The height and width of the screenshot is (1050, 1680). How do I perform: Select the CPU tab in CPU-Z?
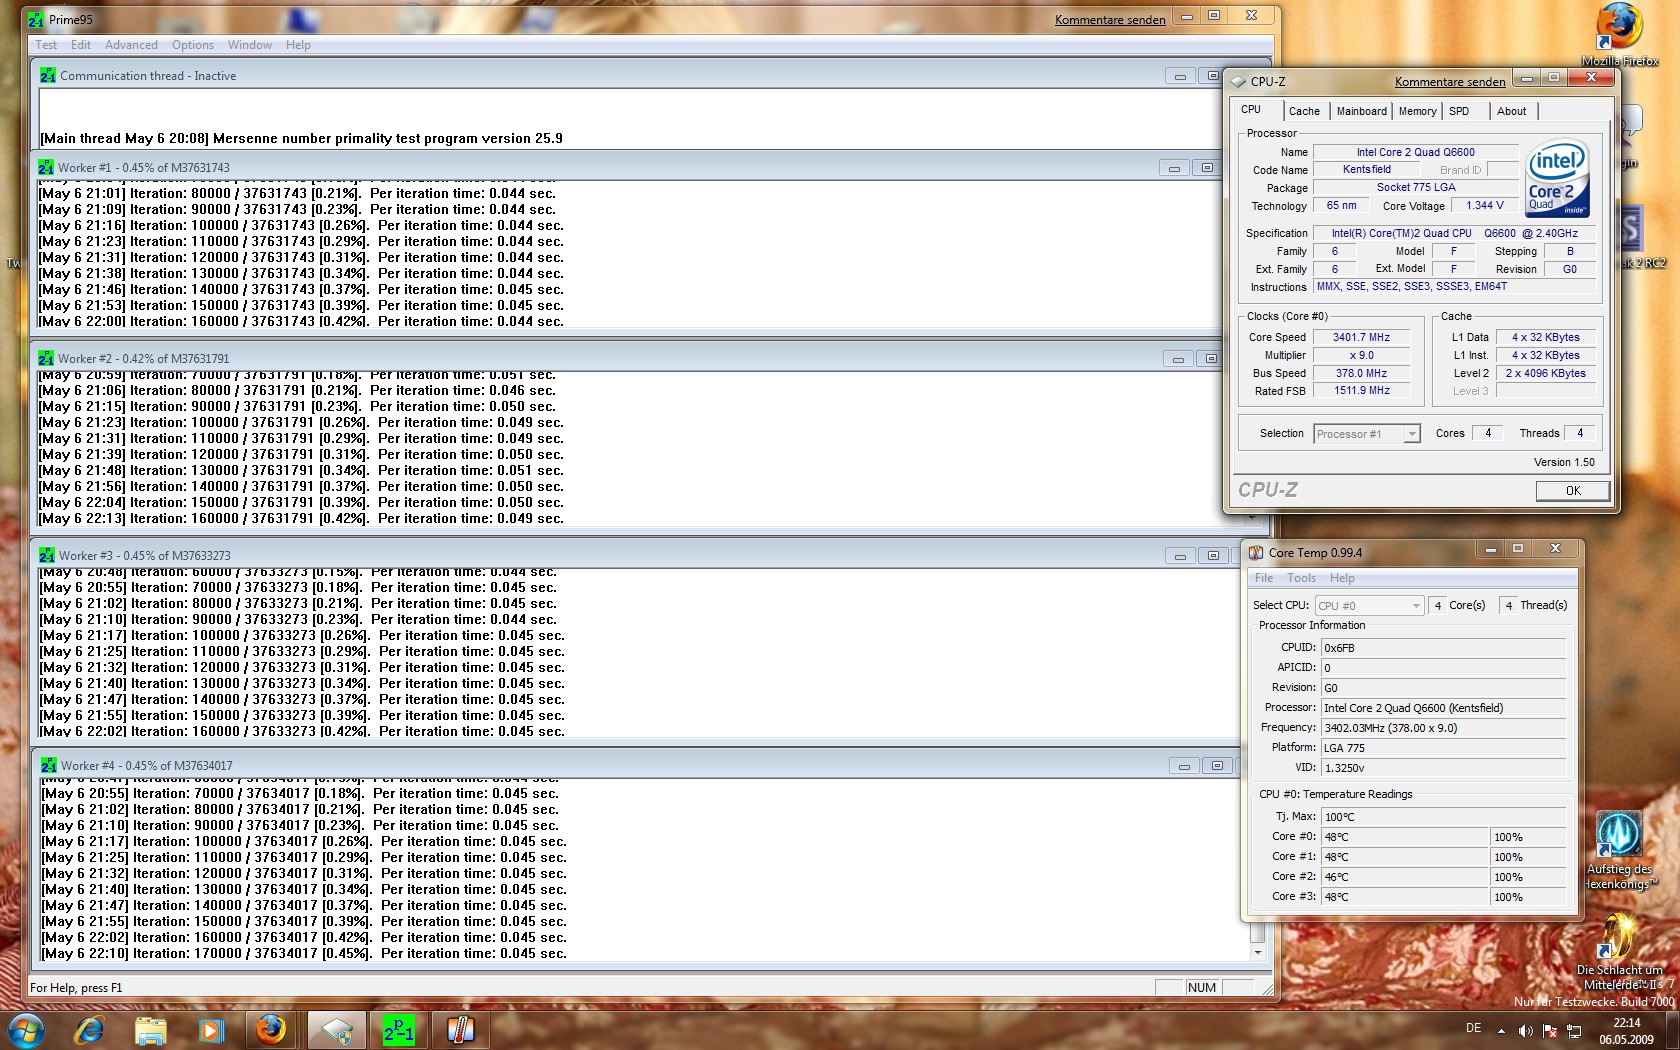pyautogui.click(x=1251, y=109)
